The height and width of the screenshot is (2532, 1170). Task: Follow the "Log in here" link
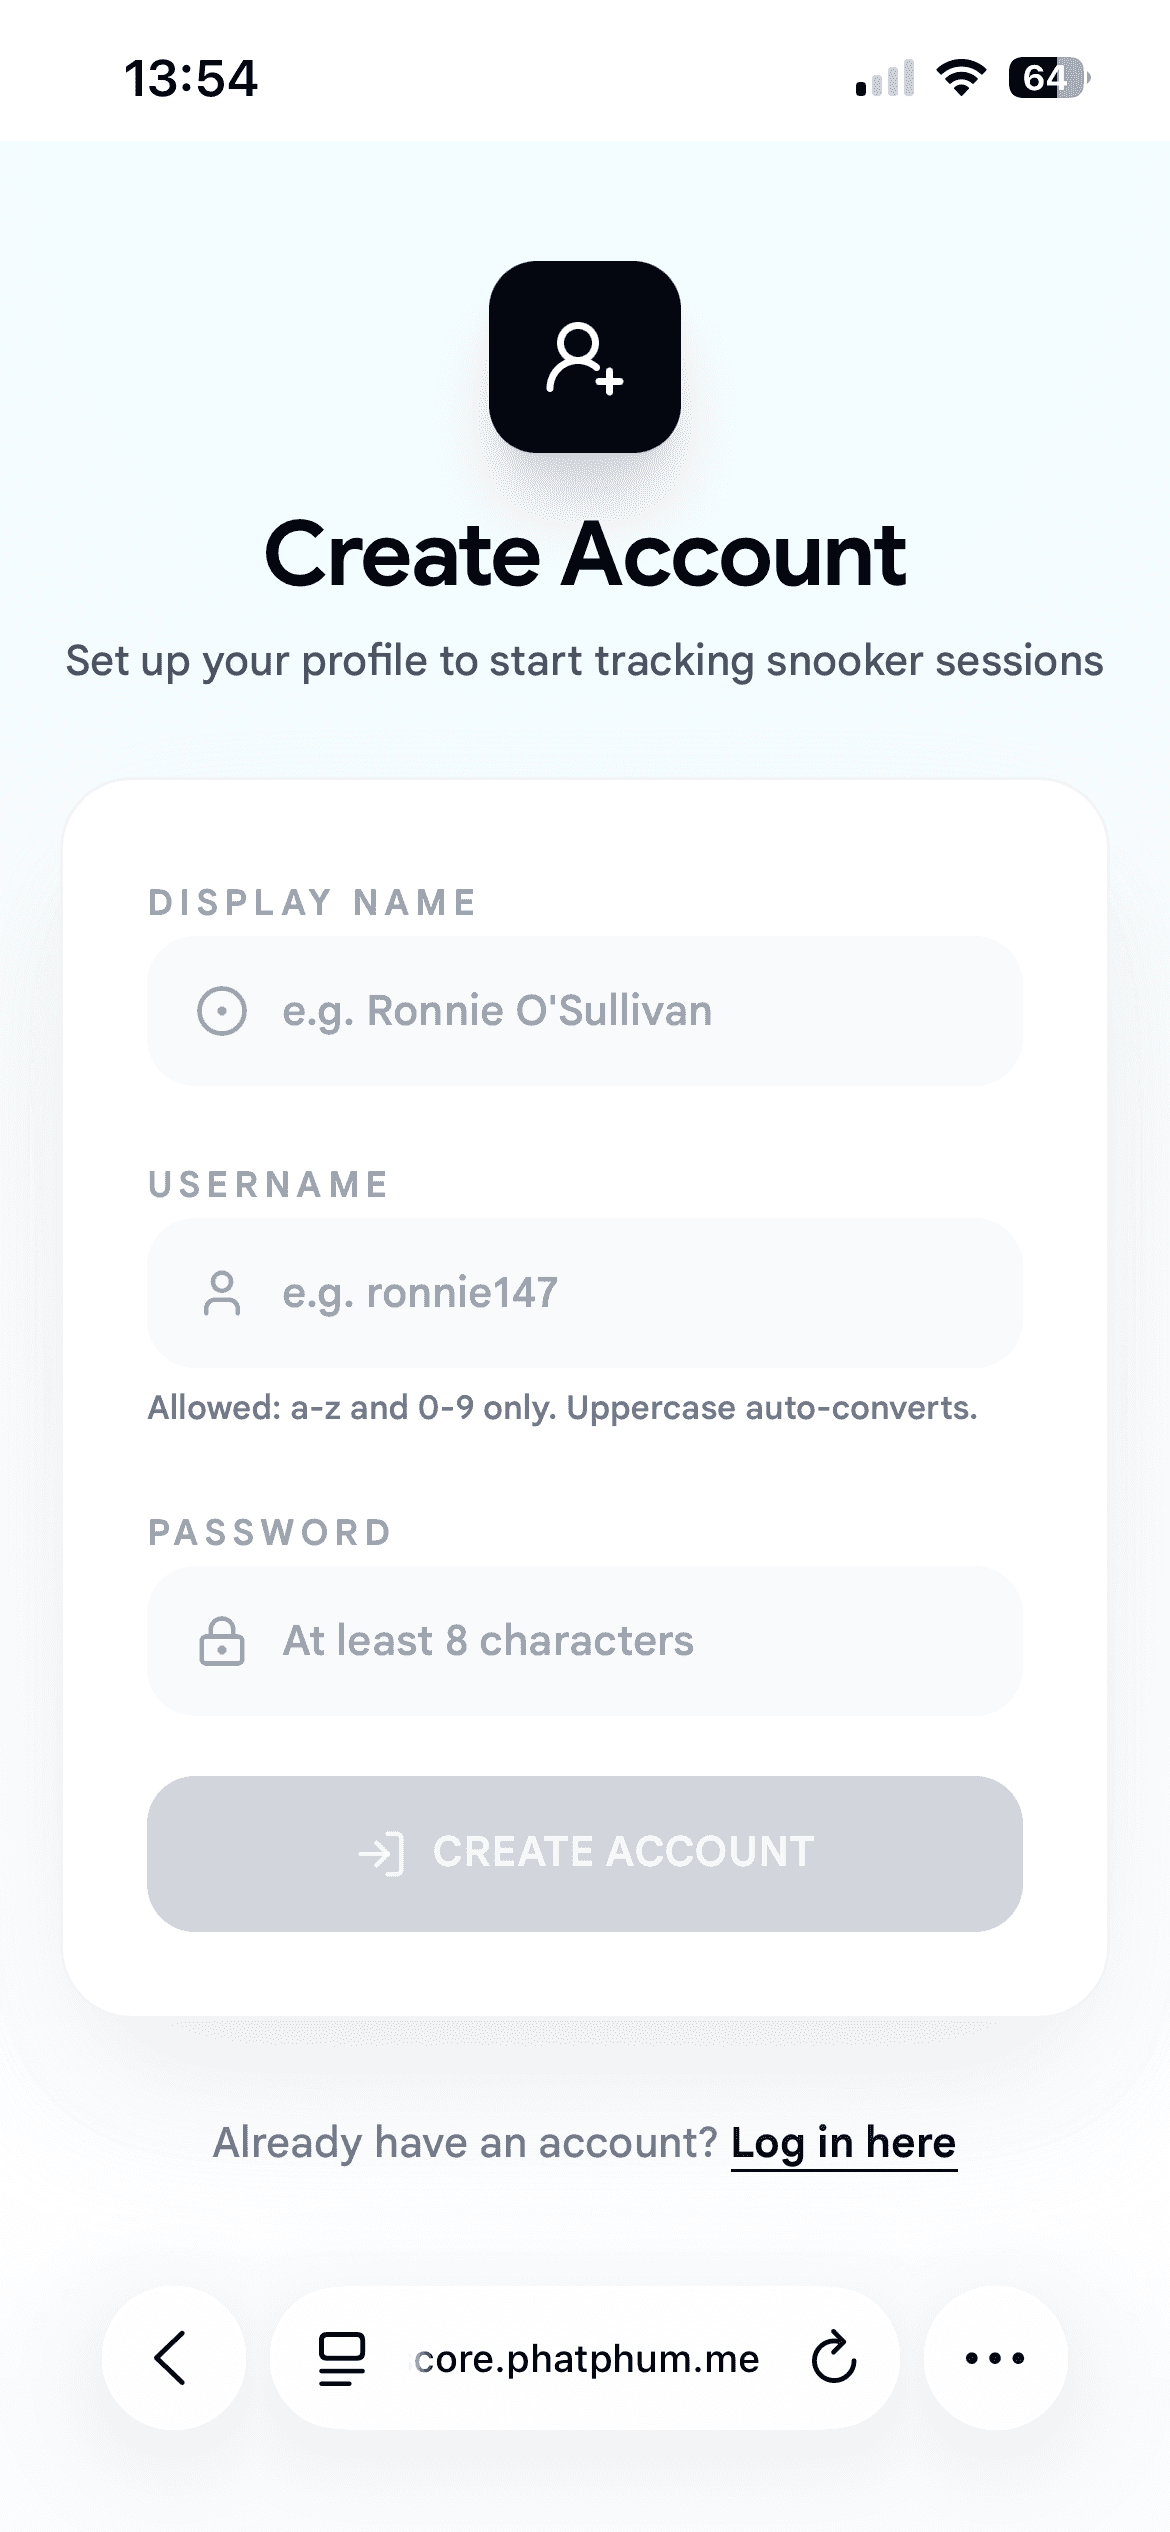pos(843,2143)
